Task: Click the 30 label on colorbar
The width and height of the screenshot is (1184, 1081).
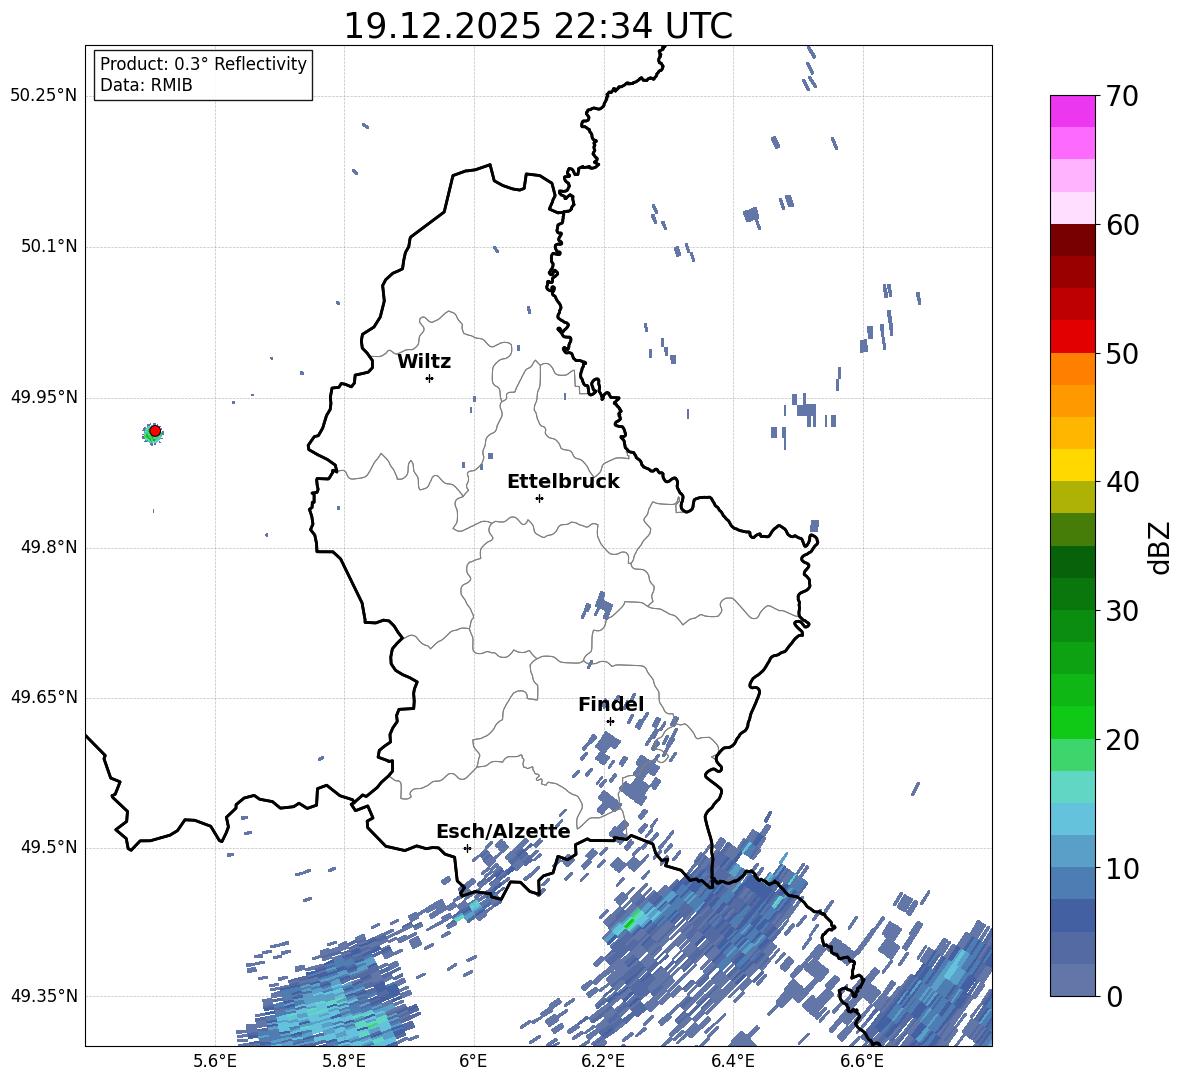Action: click(1122, 611)
